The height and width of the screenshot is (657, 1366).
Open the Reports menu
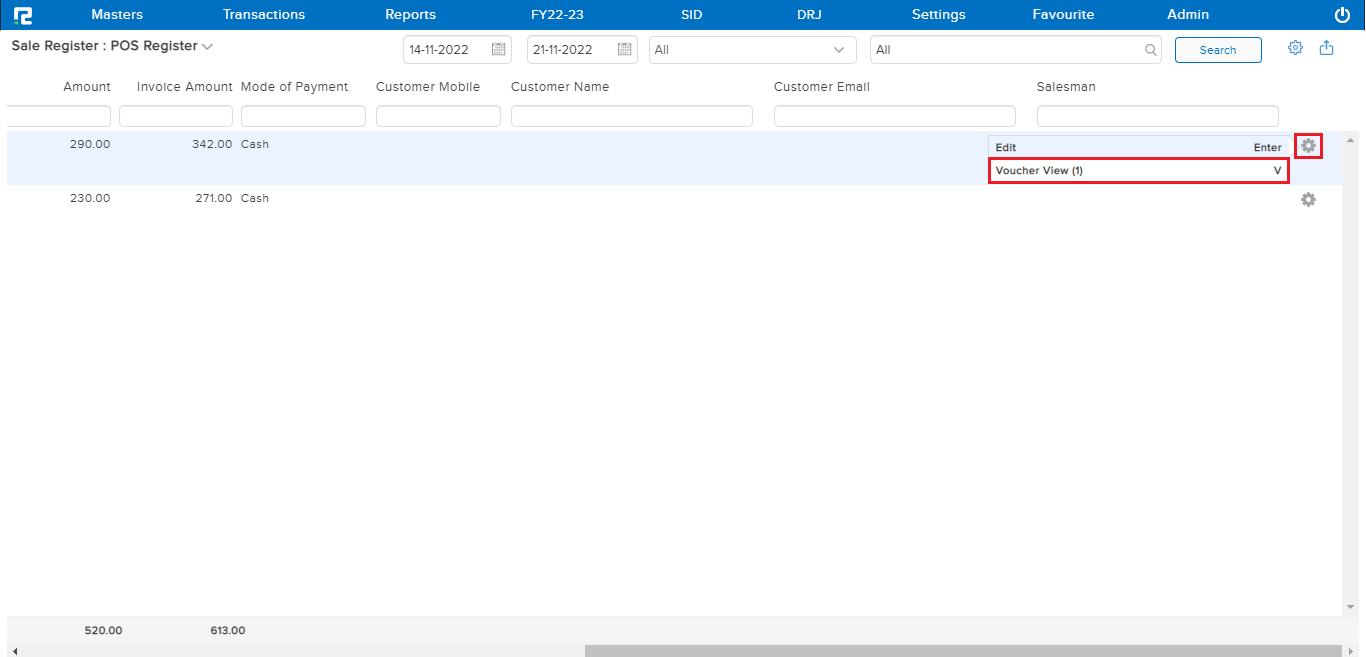tap(410, 15)
